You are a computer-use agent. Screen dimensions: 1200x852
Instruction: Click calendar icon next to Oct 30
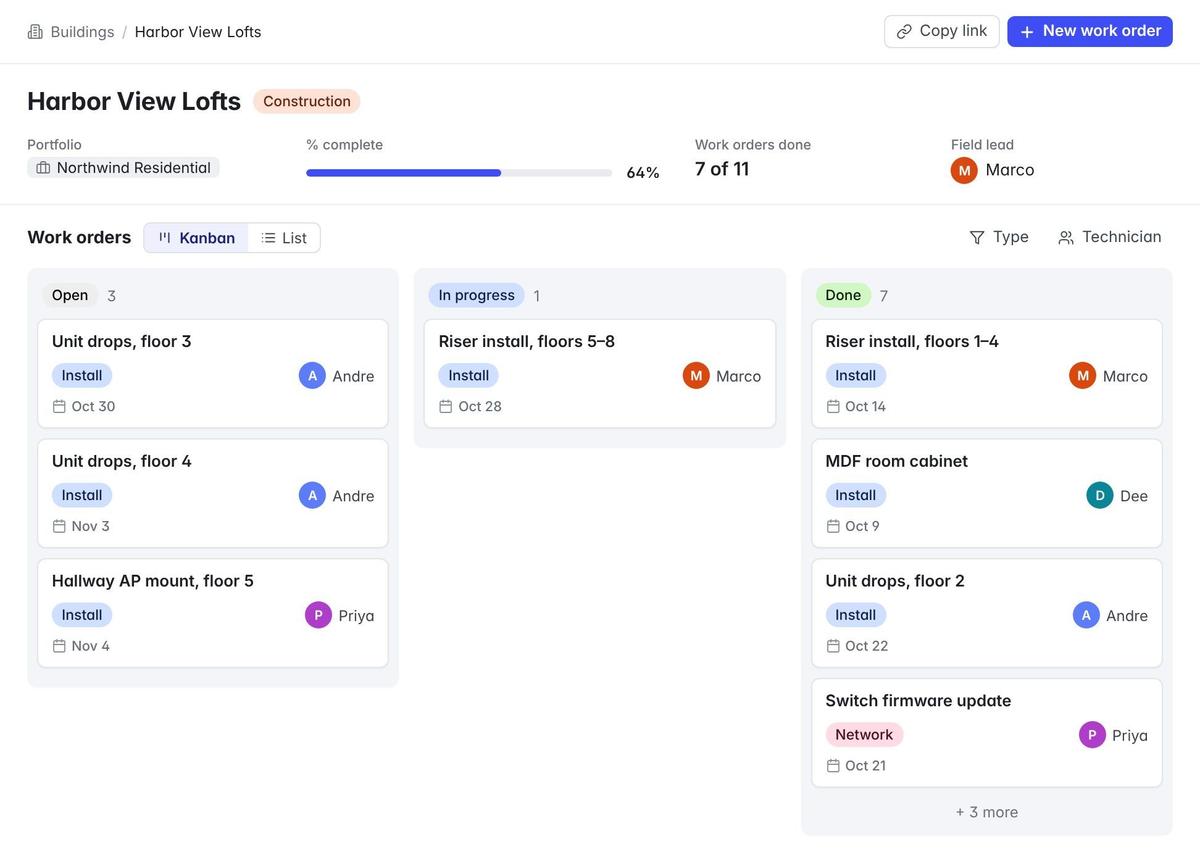pyautogui.click(x=59, y=406)
